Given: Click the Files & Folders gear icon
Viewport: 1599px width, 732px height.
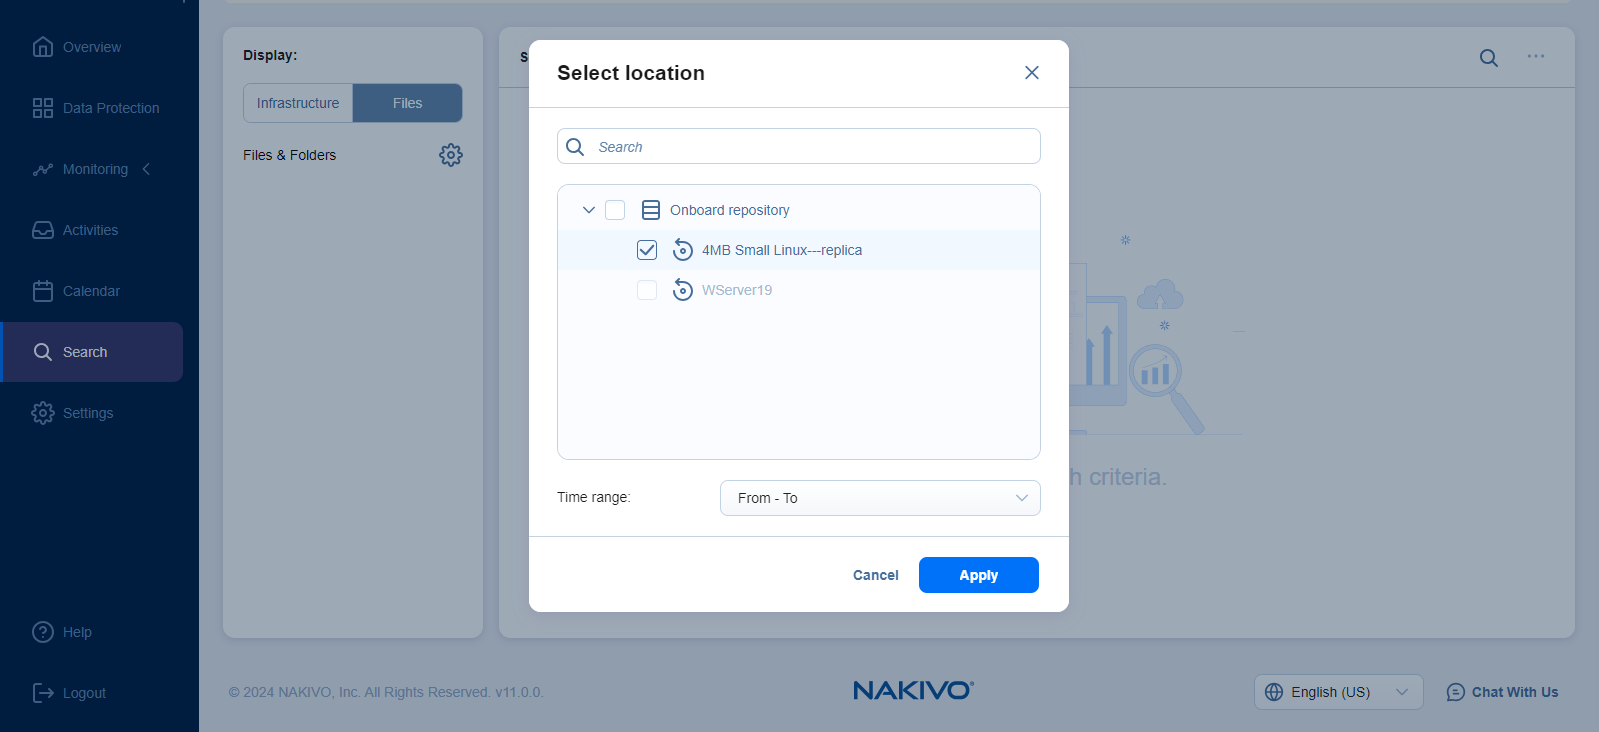Looking at the screenshot, I should point(451,155).
